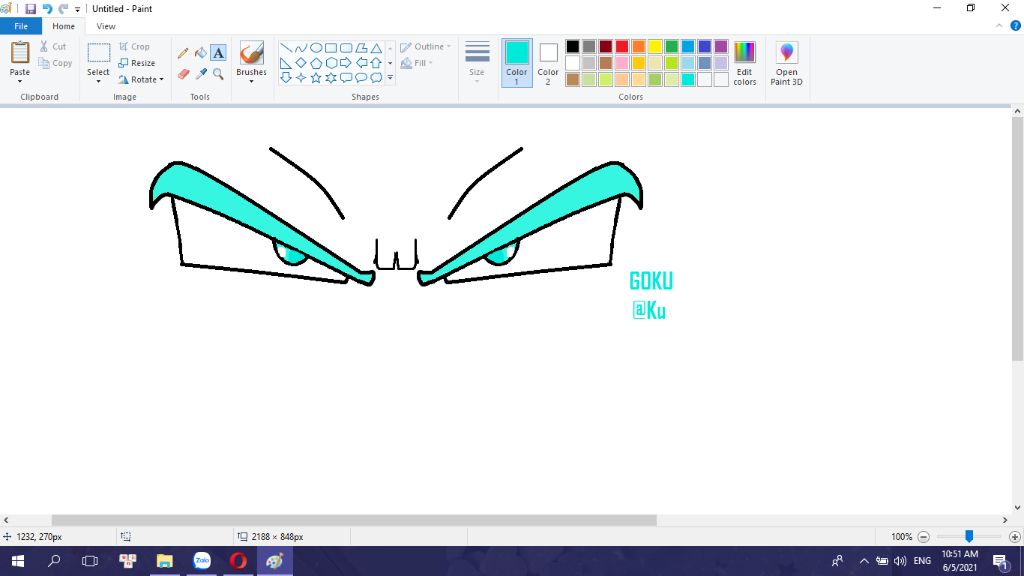
Task: Open Edit colors dialog
Action: (x=744, y=63)
